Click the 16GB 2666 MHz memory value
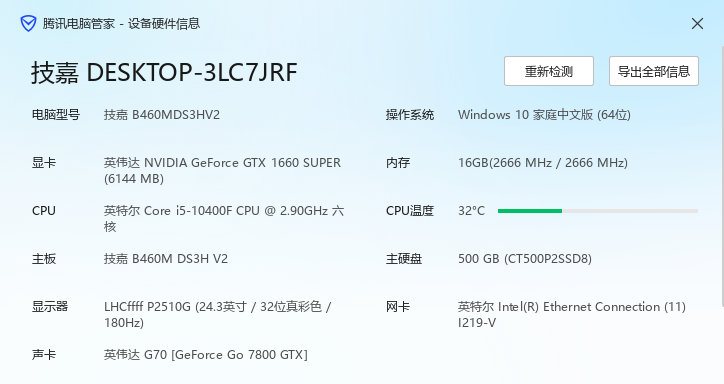 (x=543, y=162)
